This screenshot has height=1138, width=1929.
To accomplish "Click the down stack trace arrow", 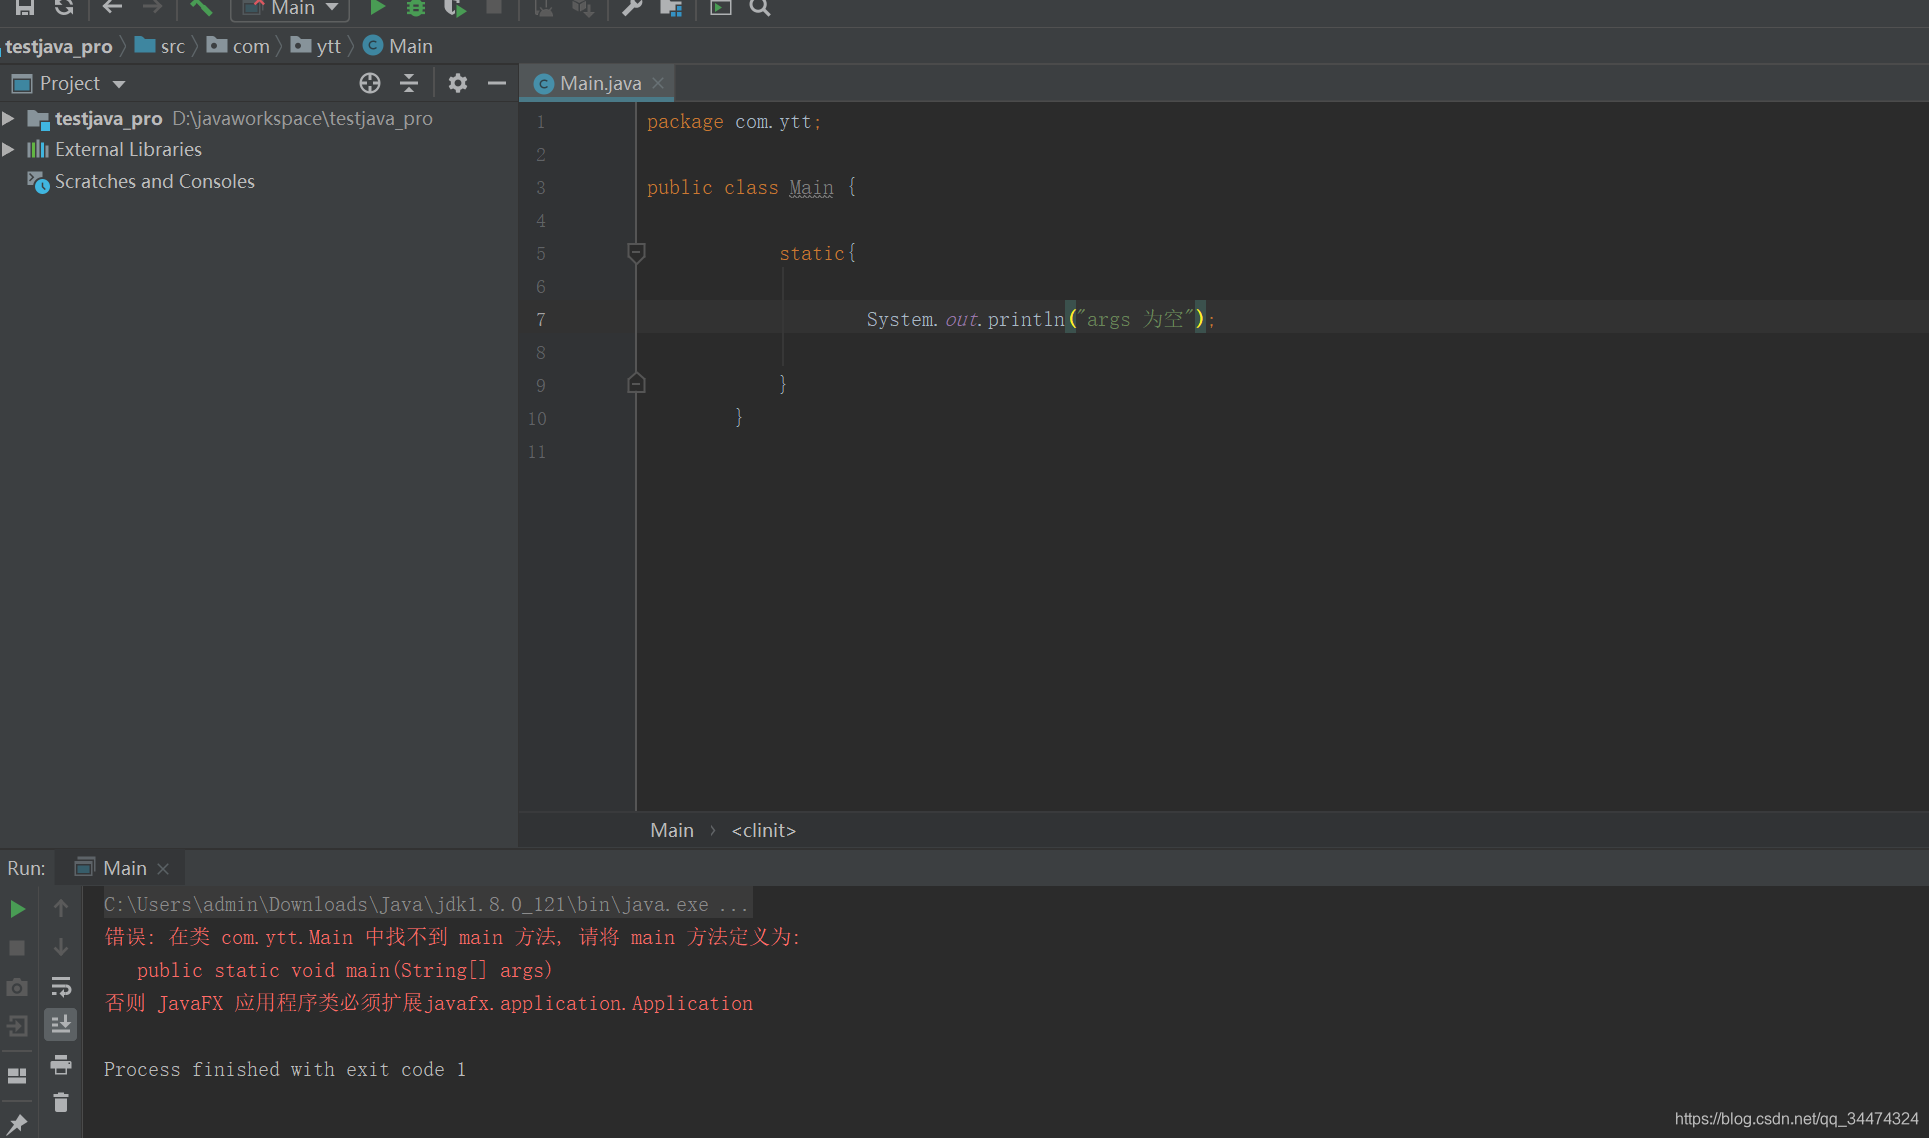I will pos(61,946).
